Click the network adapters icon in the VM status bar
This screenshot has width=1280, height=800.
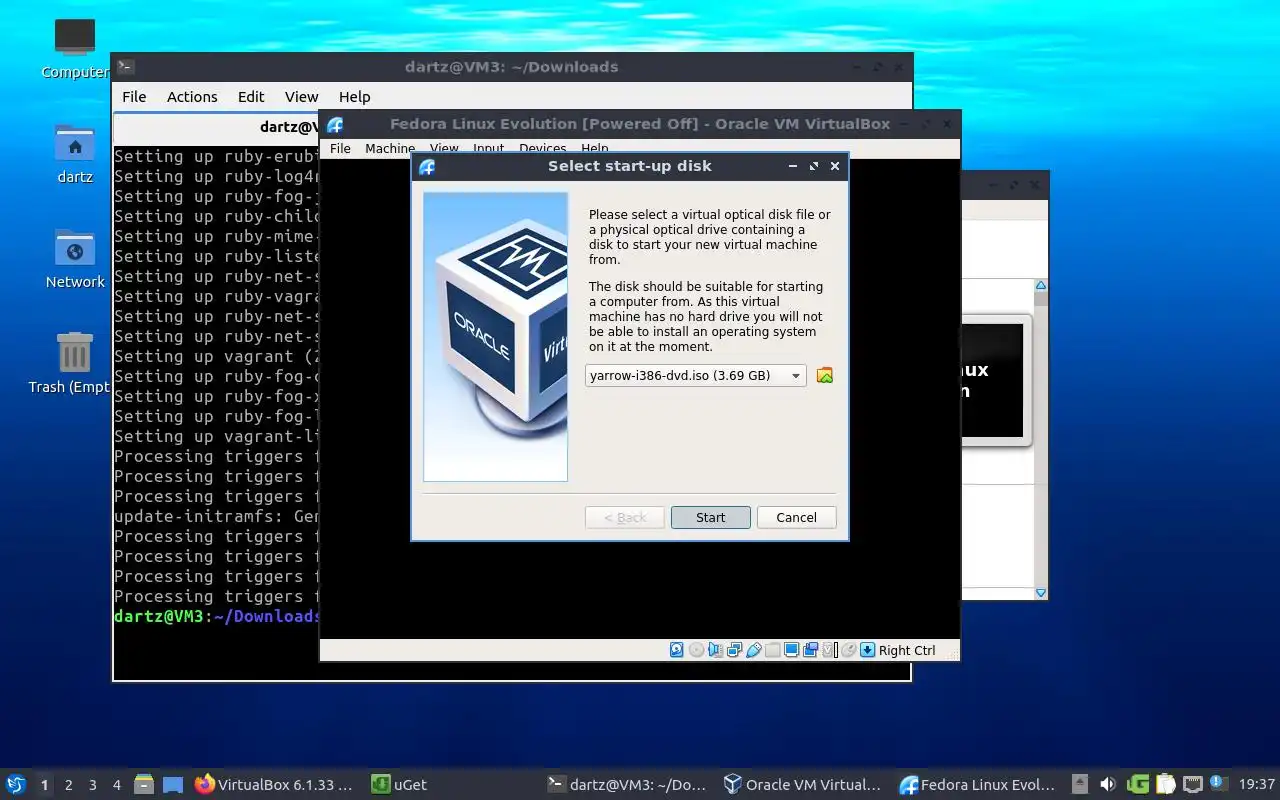coord(734,650)
